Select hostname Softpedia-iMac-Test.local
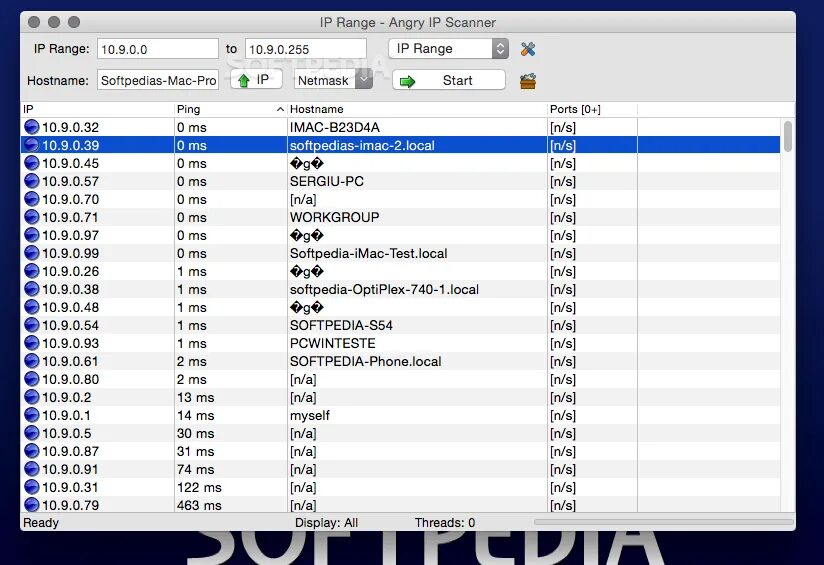This screenshot has height=565, width=824. pos(368,253)
